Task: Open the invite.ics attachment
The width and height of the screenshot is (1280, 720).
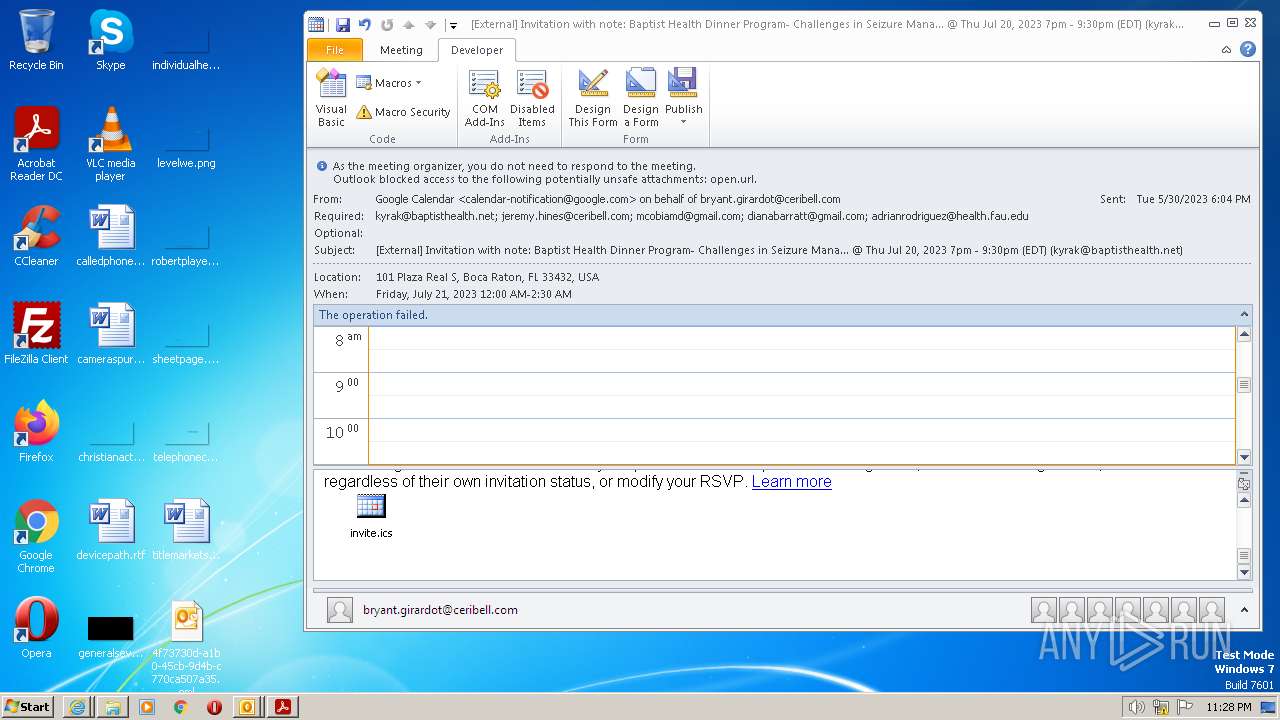Action: point(371,517)
